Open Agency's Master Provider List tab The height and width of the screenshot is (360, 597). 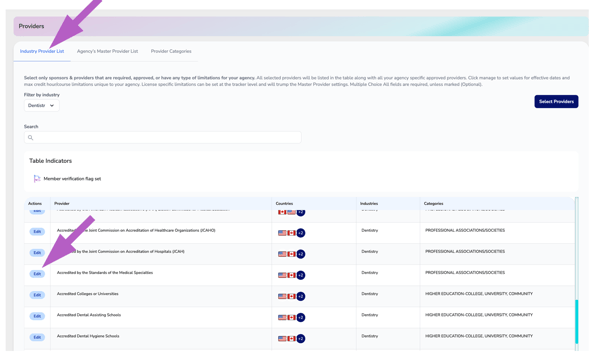tap(107, 51)
